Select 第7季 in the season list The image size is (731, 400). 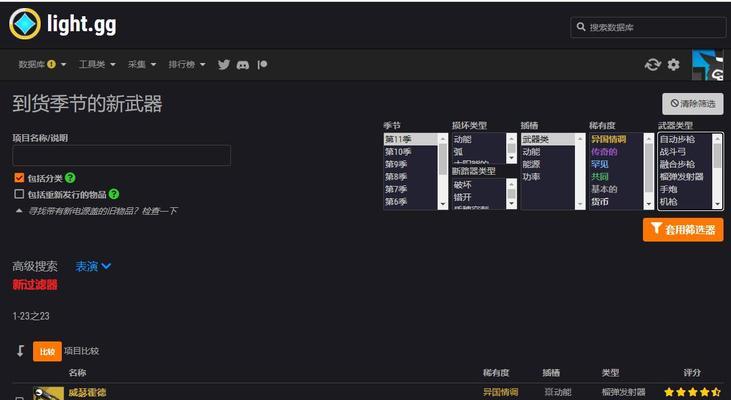pyautogui.click(x=410, y=190)
